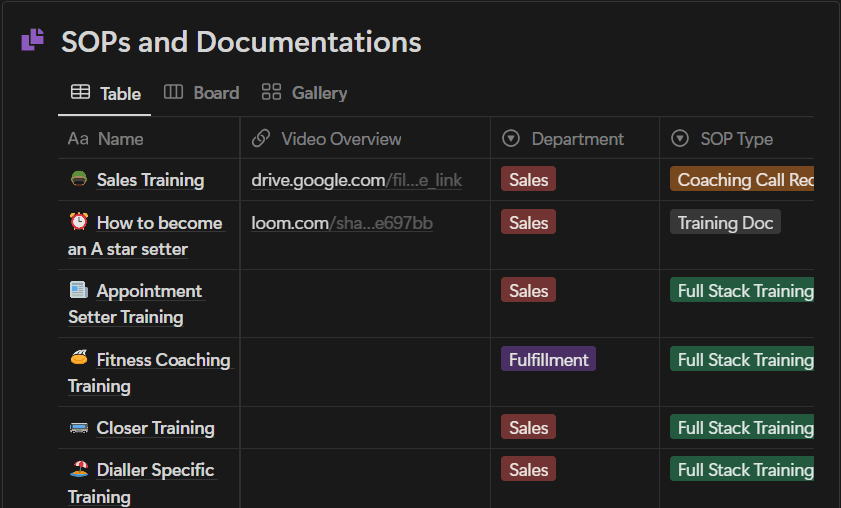Click Full Stack Training tag in Appointment Setter row
Screen dimensions: 841x508
pyautogui.click(x=742, y=290)
